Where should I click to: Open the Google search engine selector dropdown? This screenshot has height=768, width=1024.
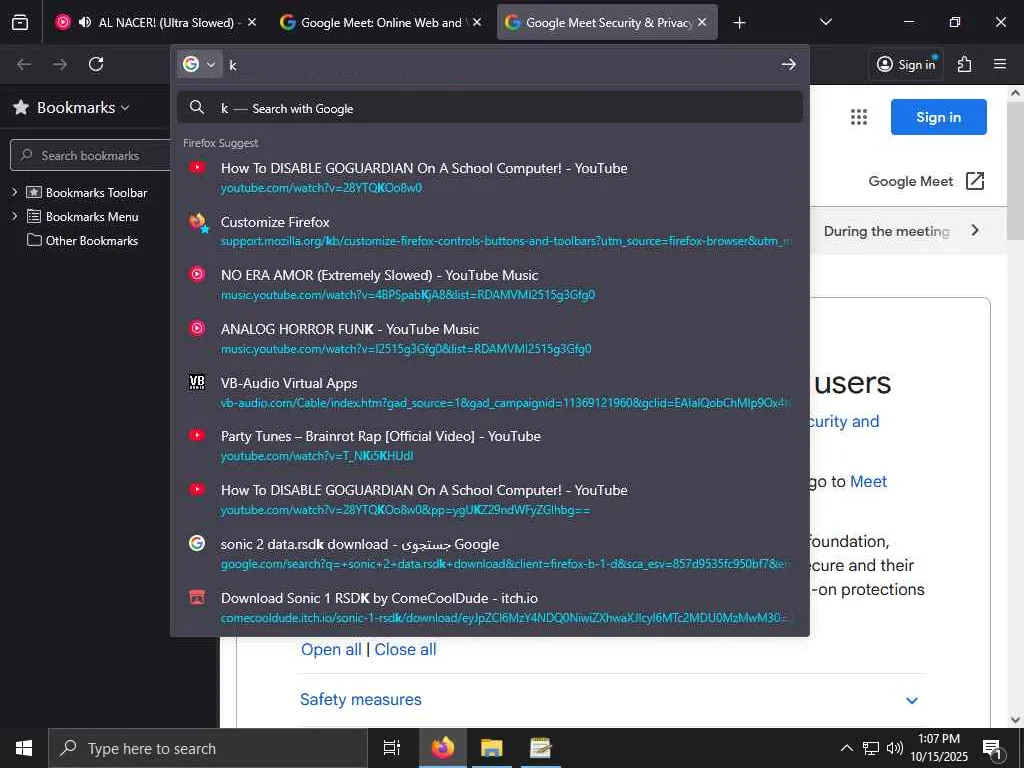[199, 64]
